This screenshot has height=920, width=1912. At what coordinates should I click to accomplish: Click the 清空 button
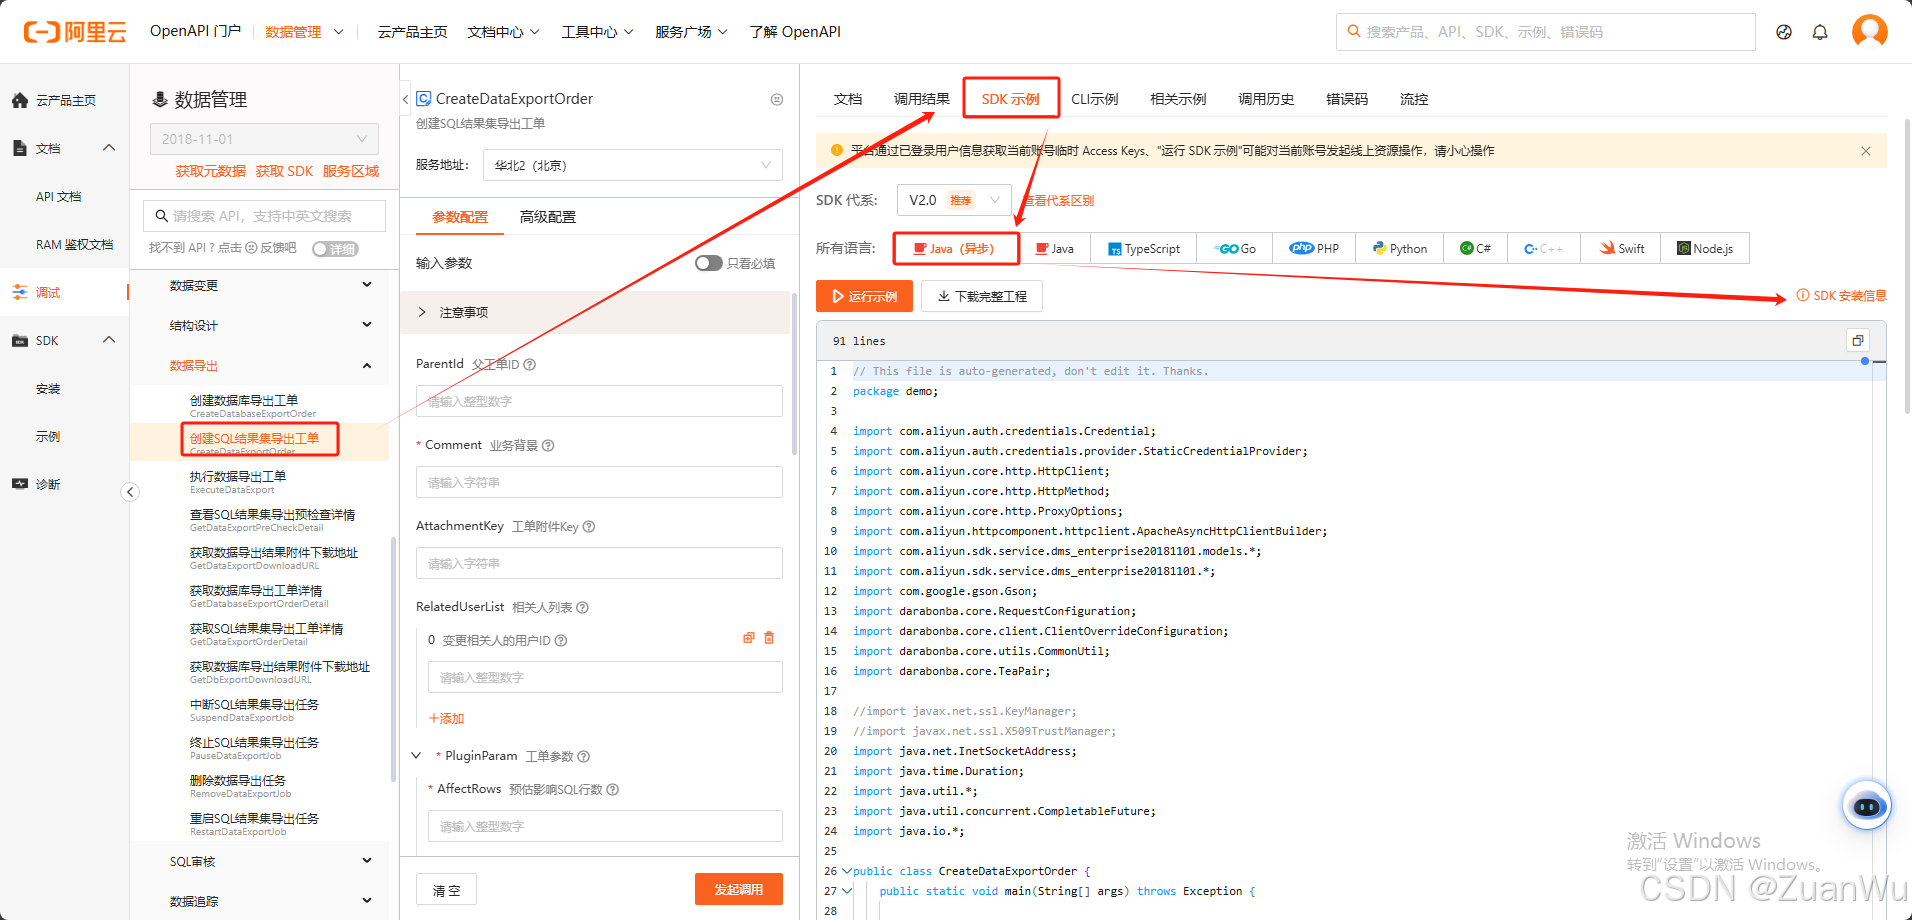[446, 890]
